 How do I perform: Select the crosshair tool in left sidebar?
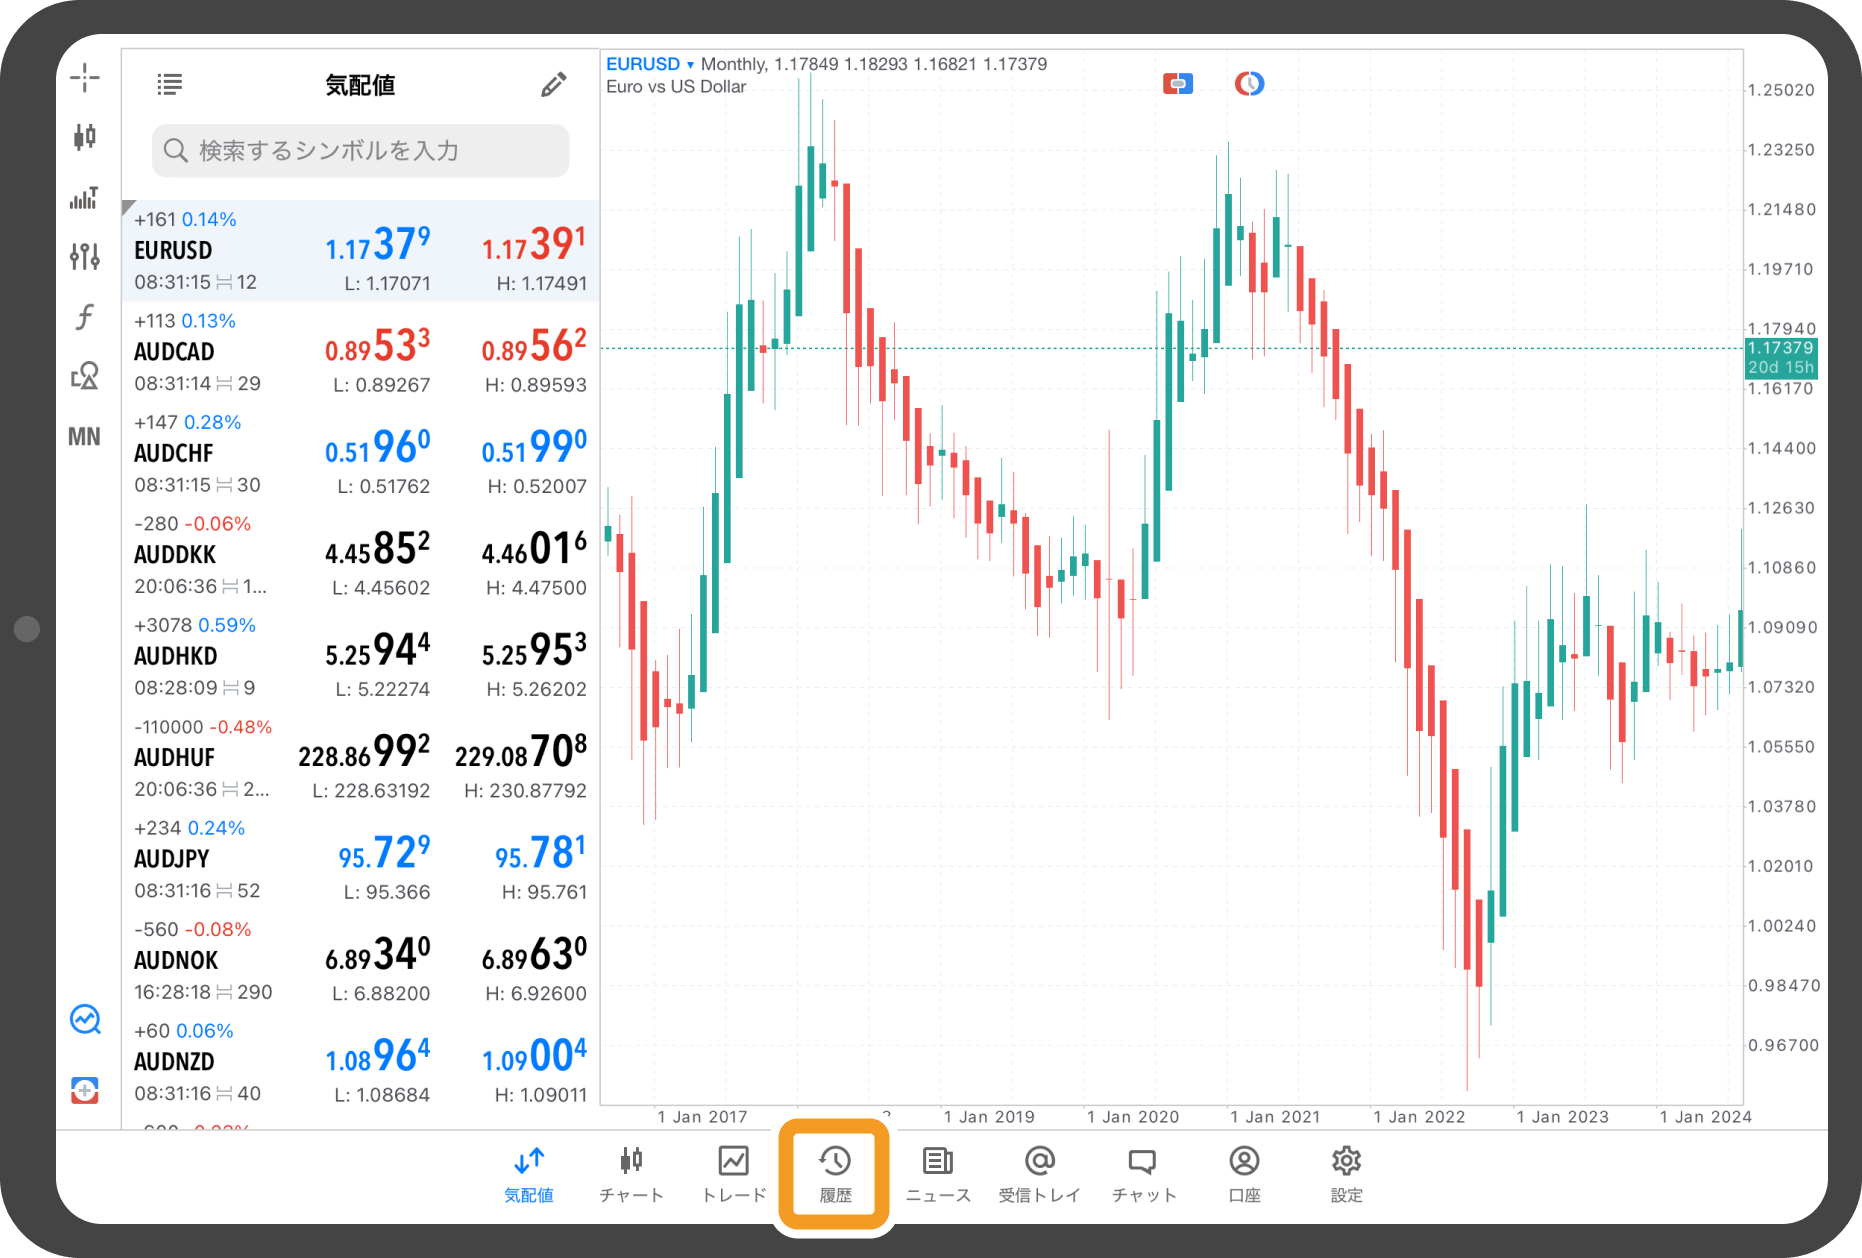coord(85,78)
